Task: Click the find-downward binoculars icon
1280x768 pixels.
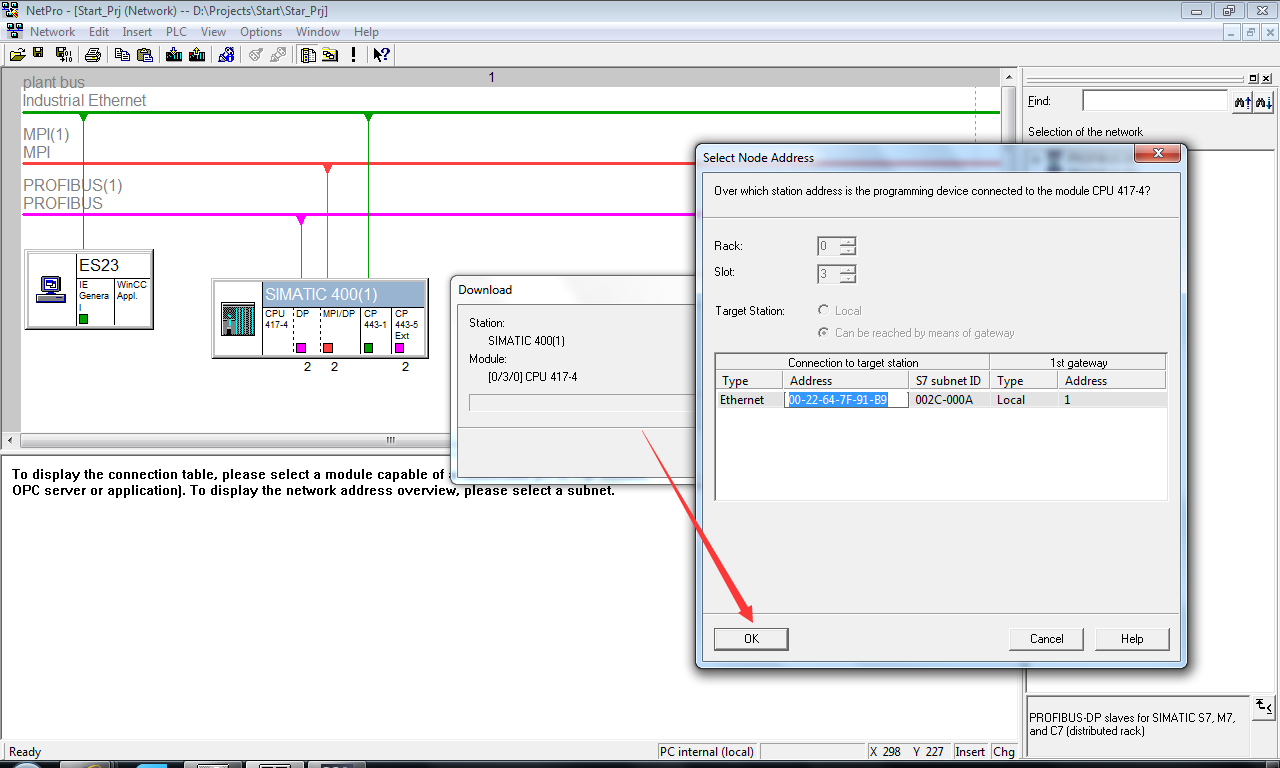Action: [x=1264, y=101]
